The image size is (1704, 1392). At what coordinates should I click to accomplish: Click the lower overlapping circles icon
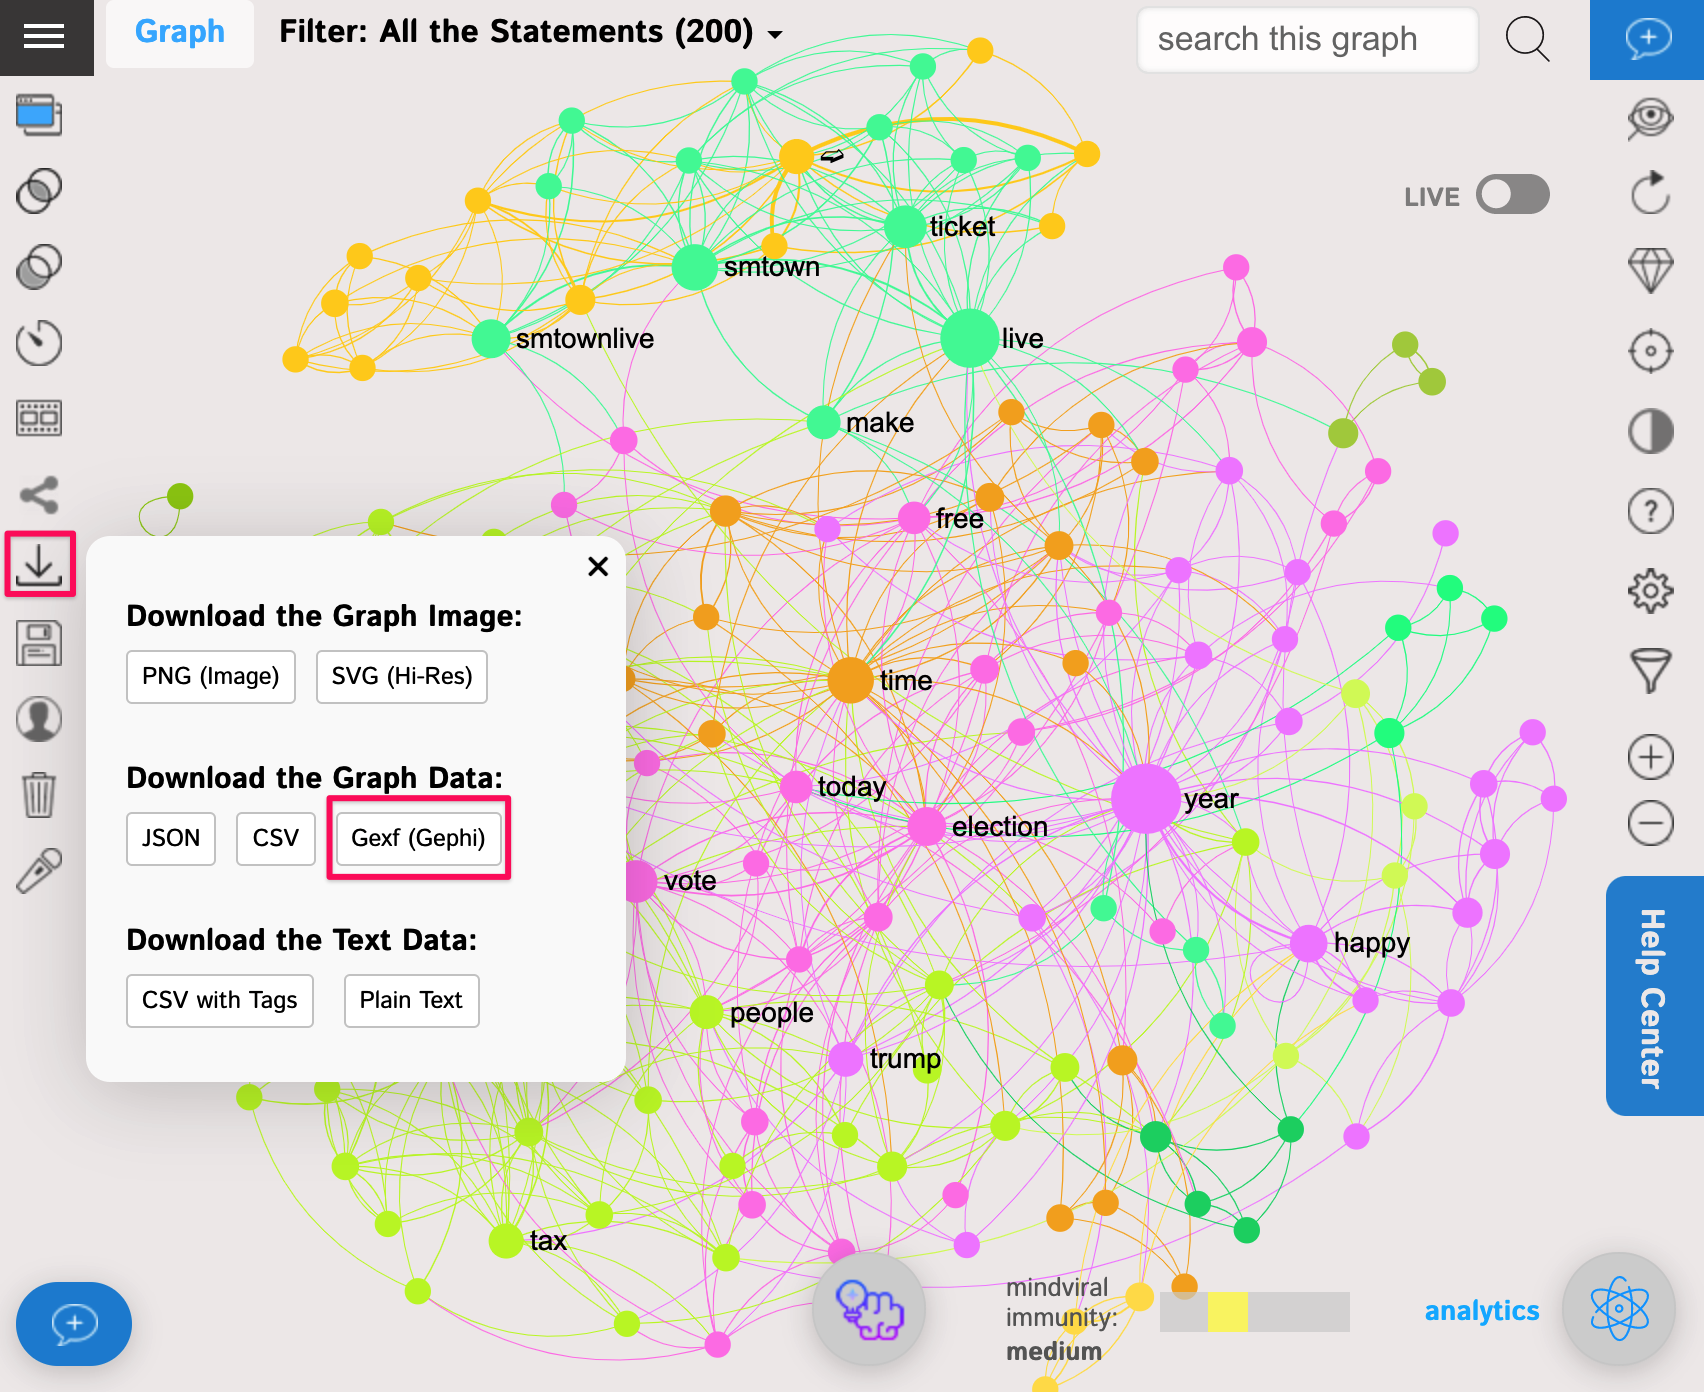coord(39,266)
